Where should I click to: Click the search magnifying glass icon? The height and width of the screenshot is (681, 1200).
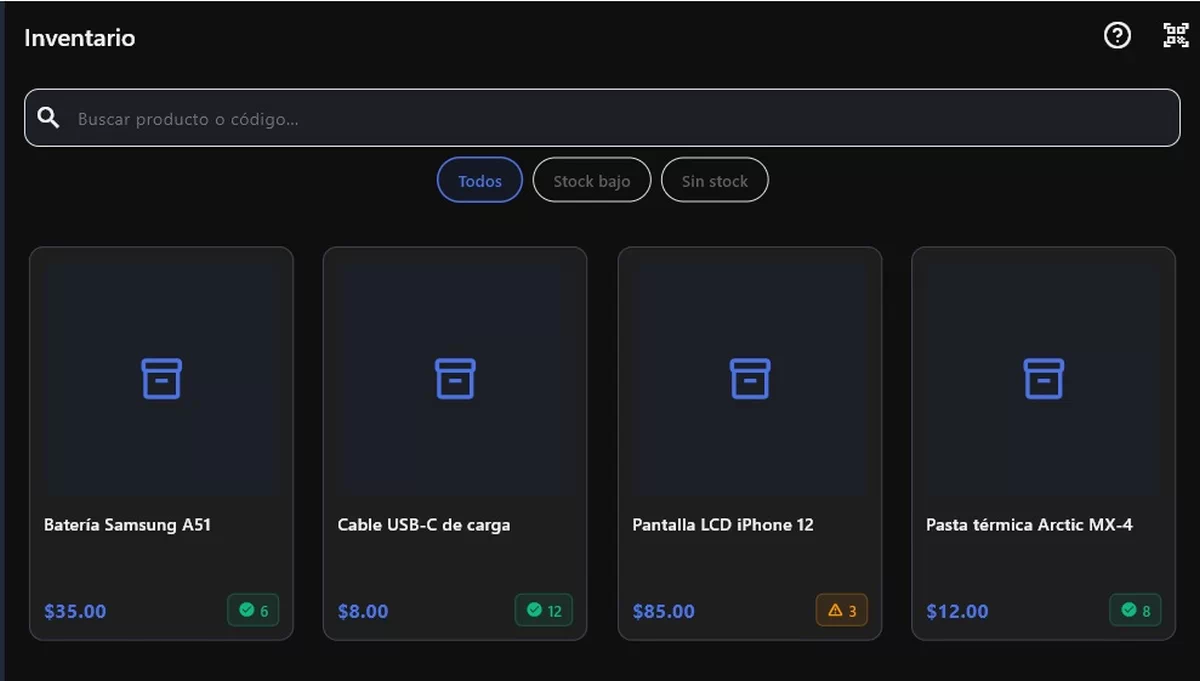click(x=48, y=118)
